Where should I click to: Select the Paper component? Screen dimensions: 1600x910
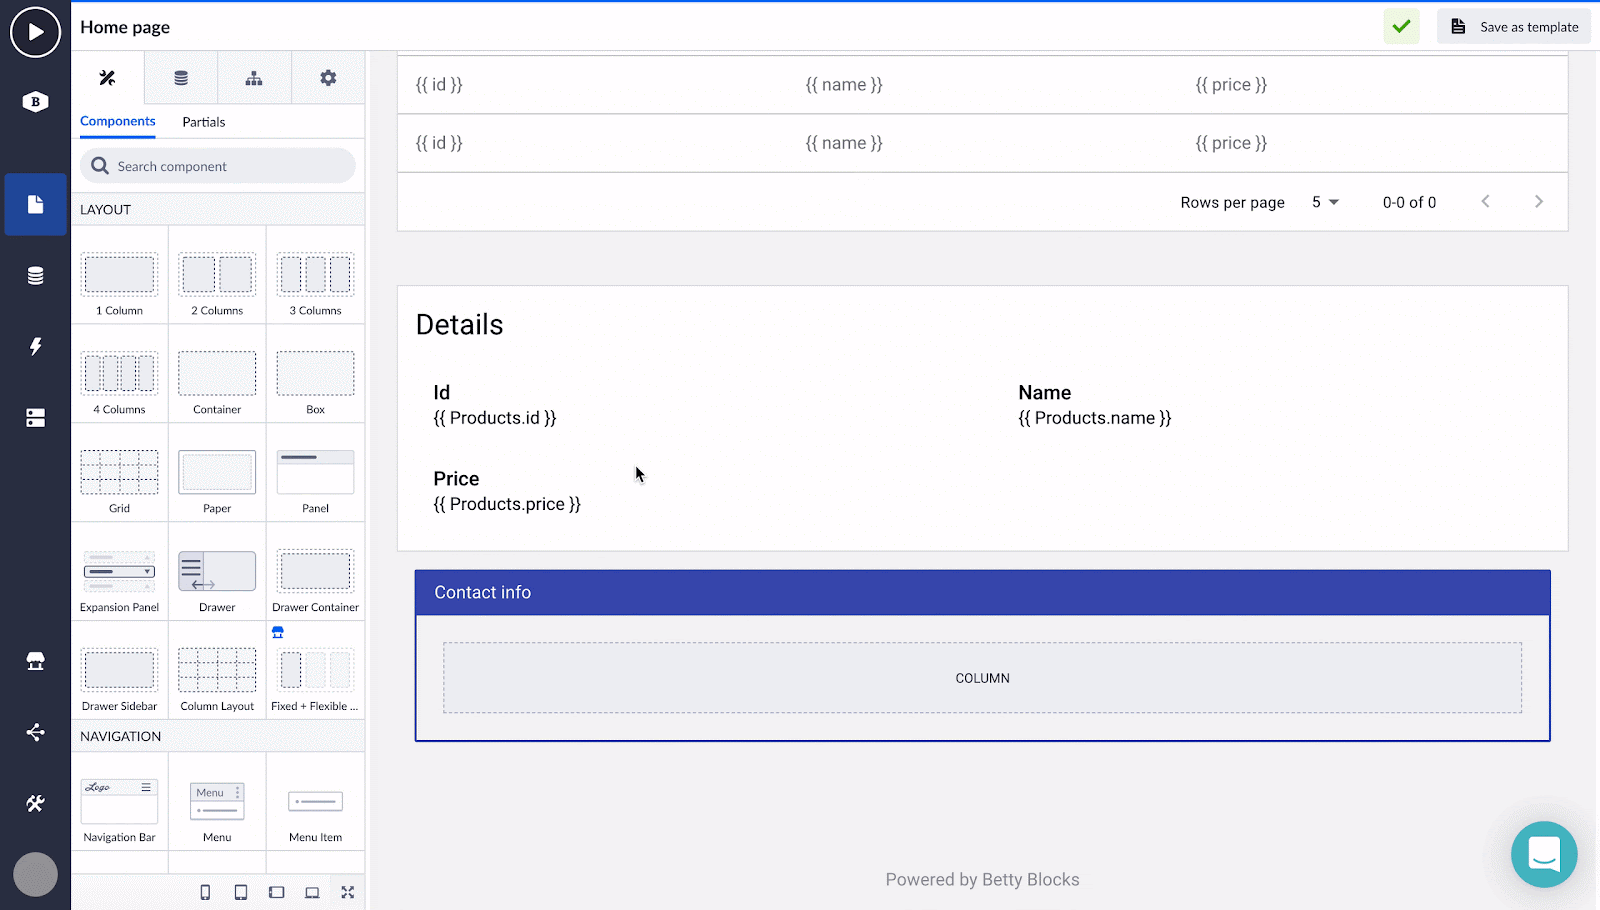point(217,472)
